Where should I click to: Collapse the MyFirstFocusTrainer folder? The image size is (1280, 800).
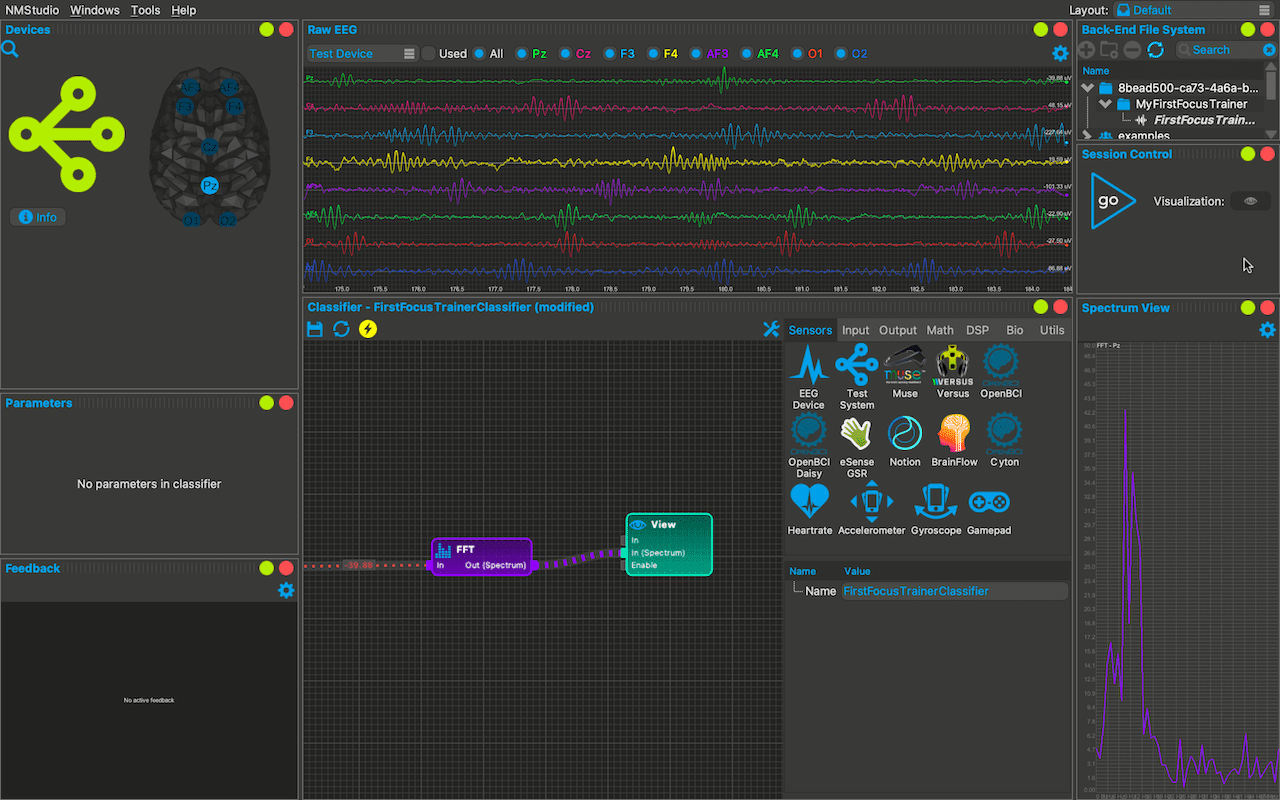coord(1105,104)
